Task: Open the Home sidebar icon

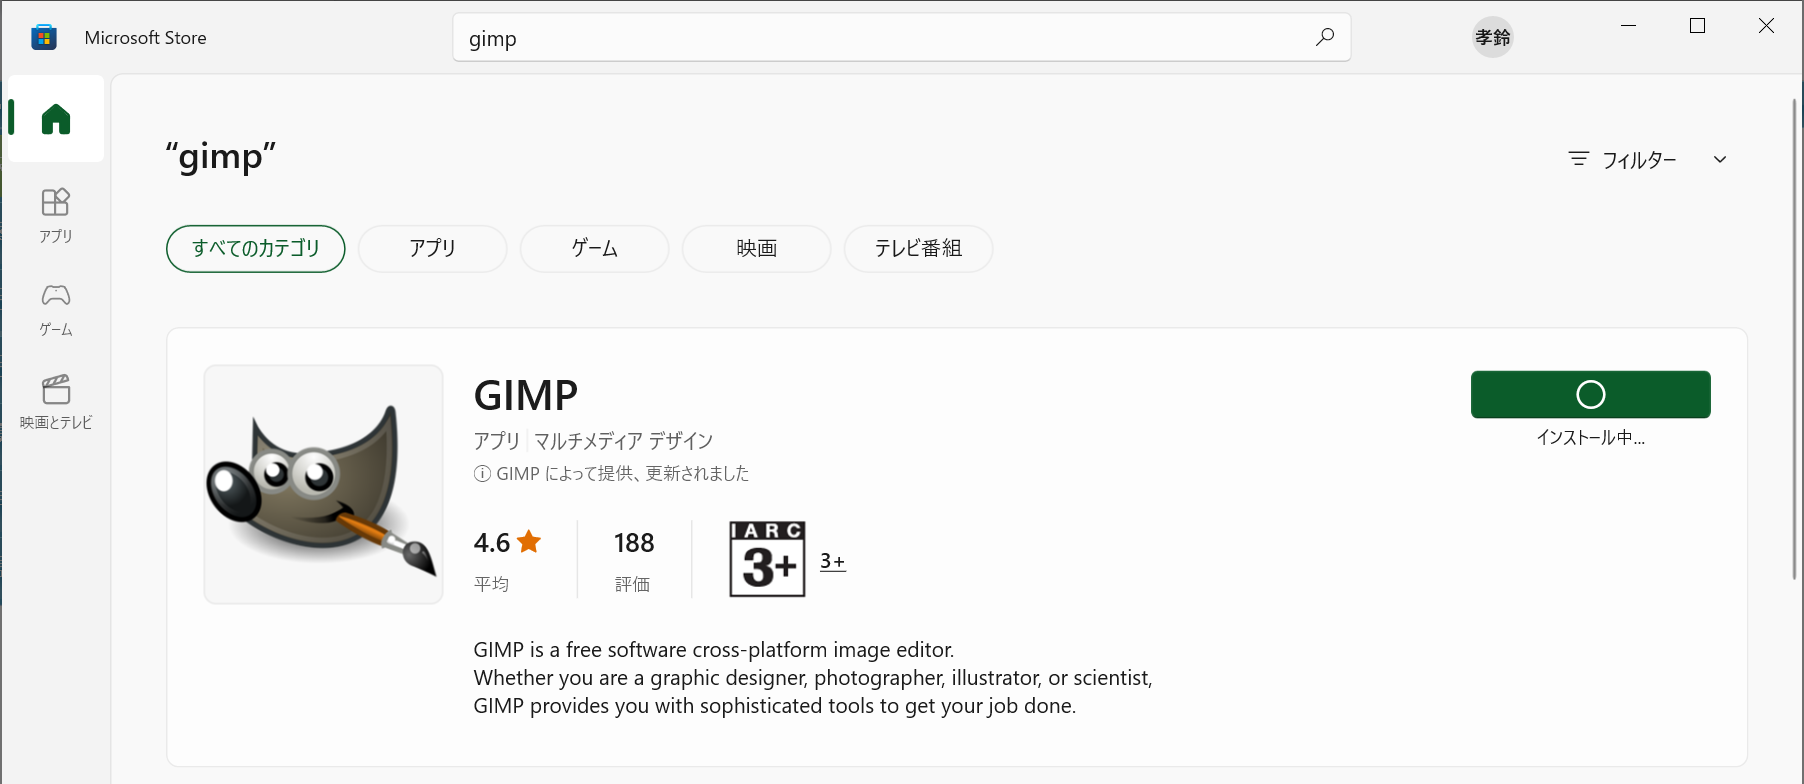Action: 56,119
